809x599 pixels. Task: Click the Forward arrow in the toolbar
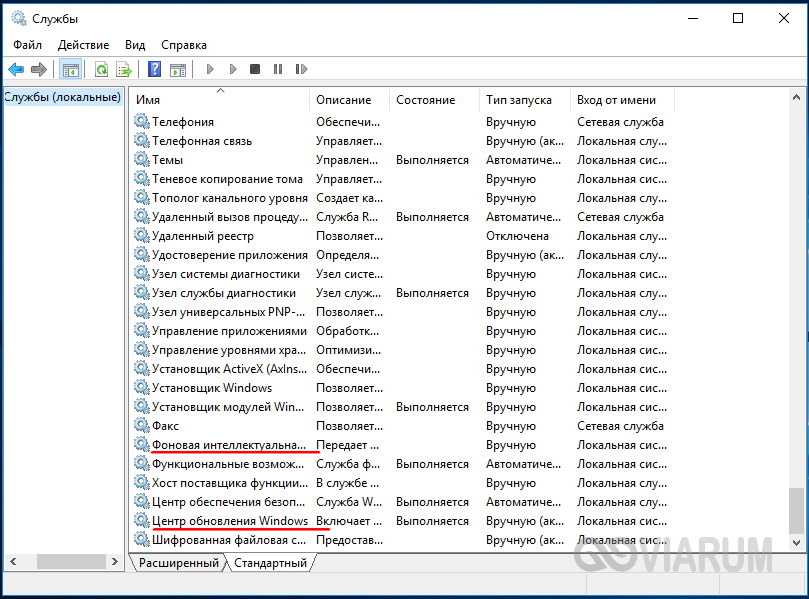38,69
